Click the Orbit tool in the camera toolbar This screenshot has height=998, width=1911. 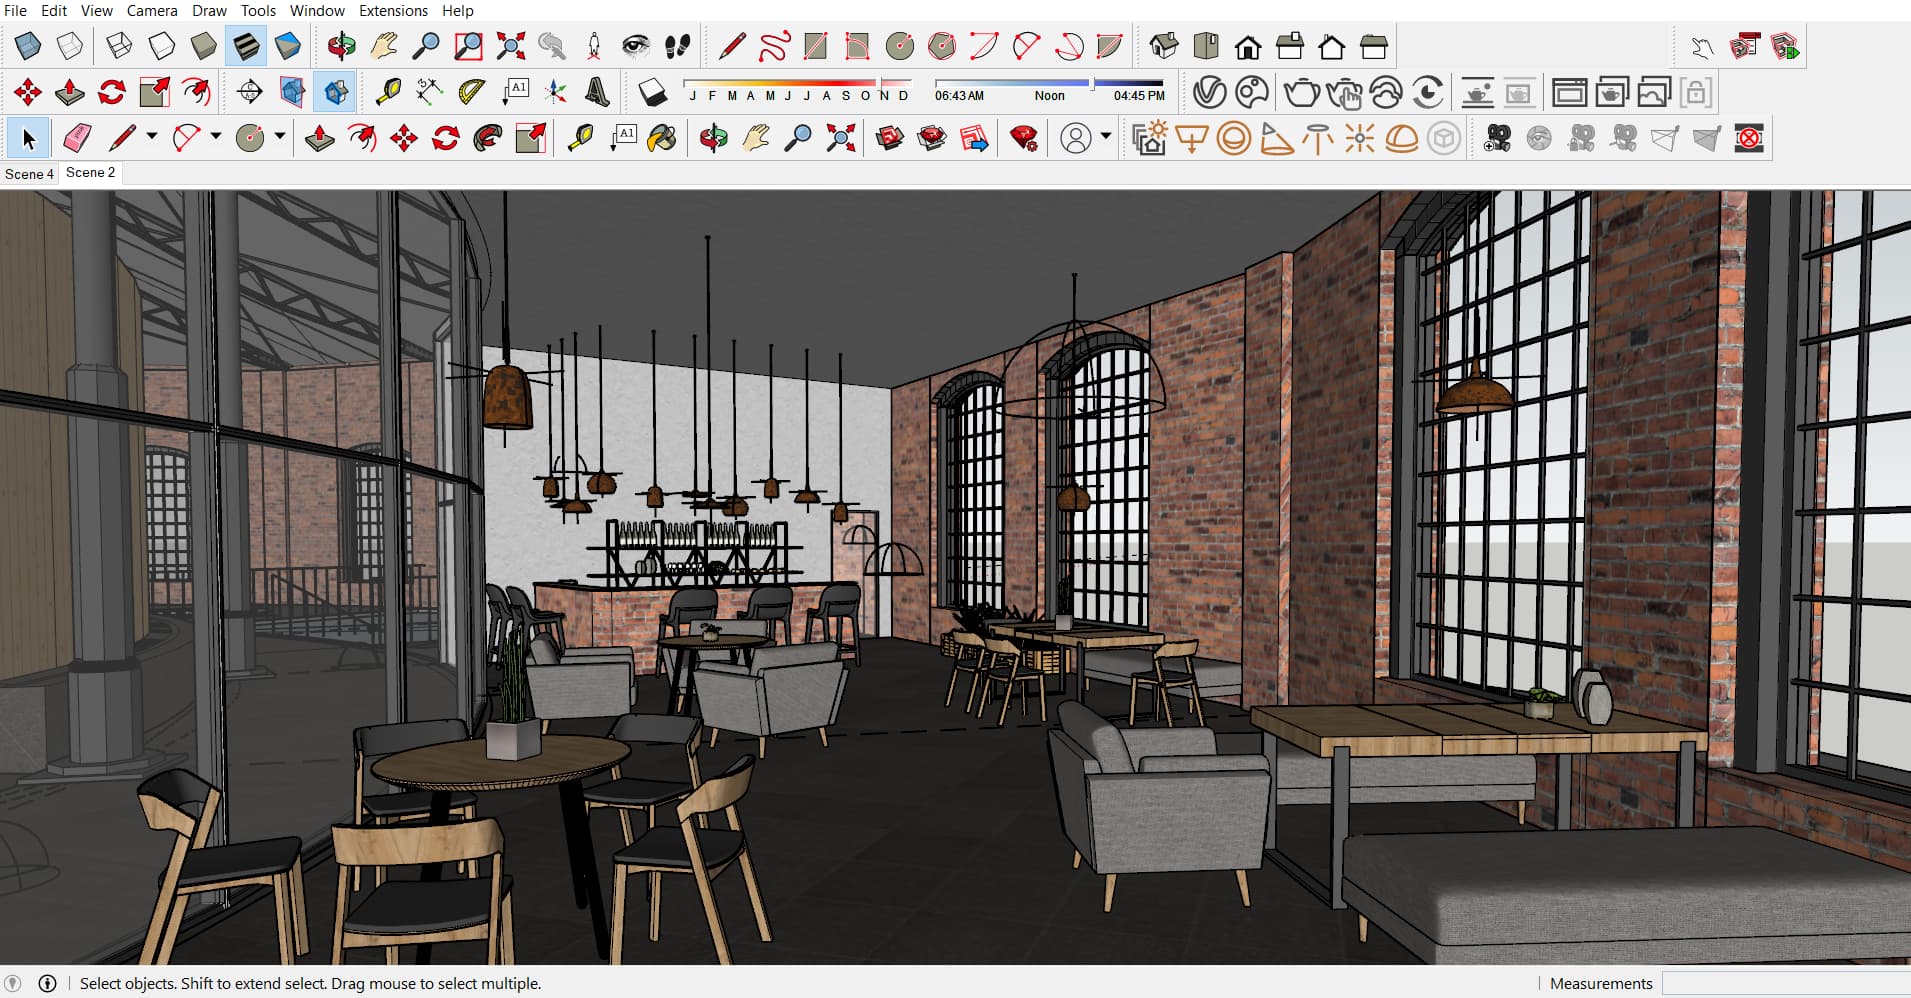(x=341, y=46)
